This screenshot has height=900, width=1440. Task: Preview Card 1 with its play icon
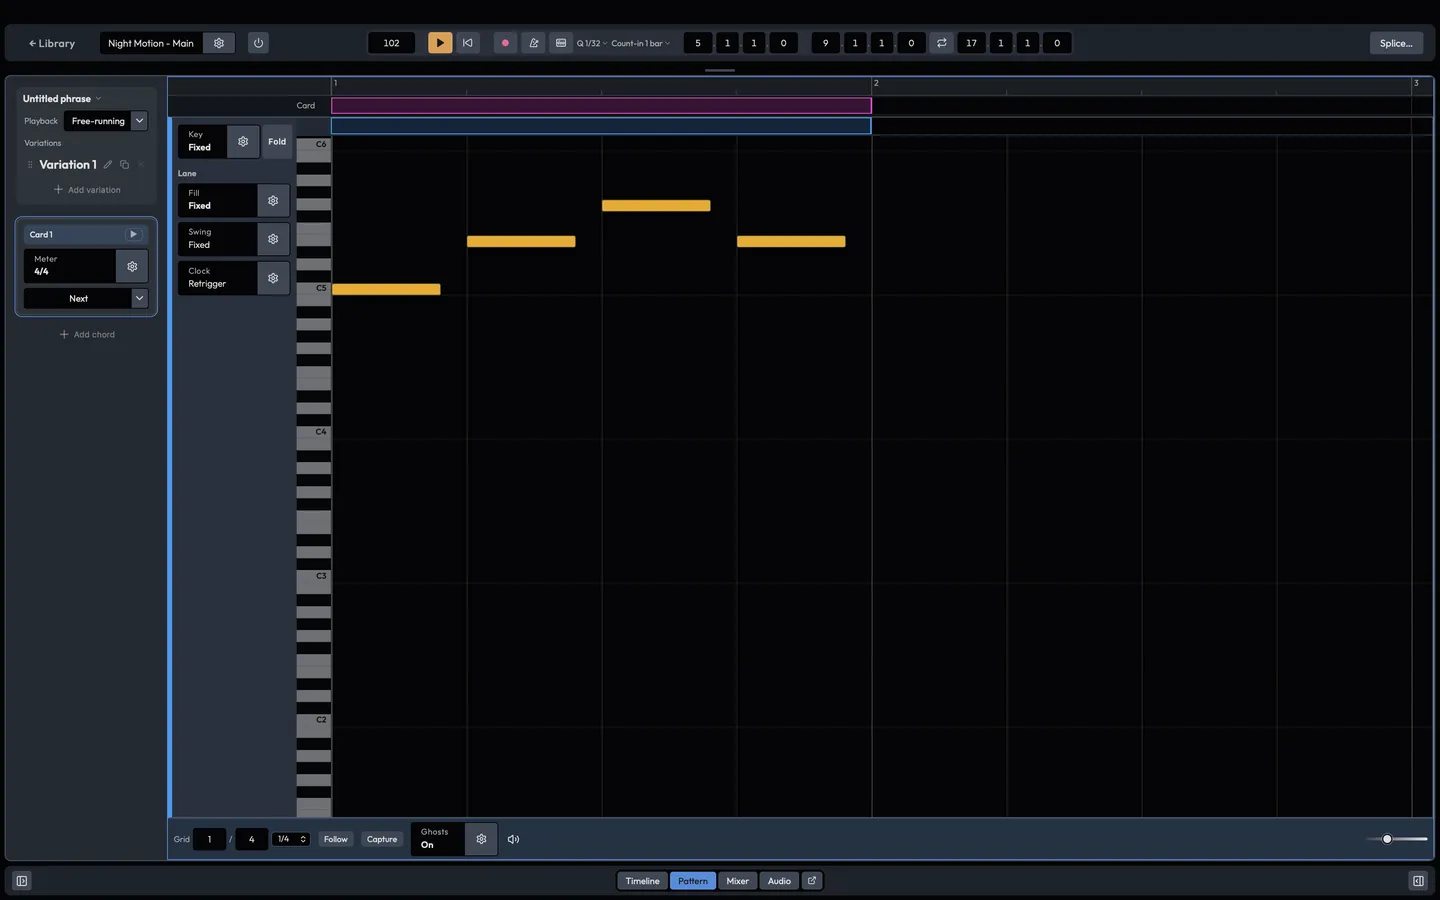133,234
